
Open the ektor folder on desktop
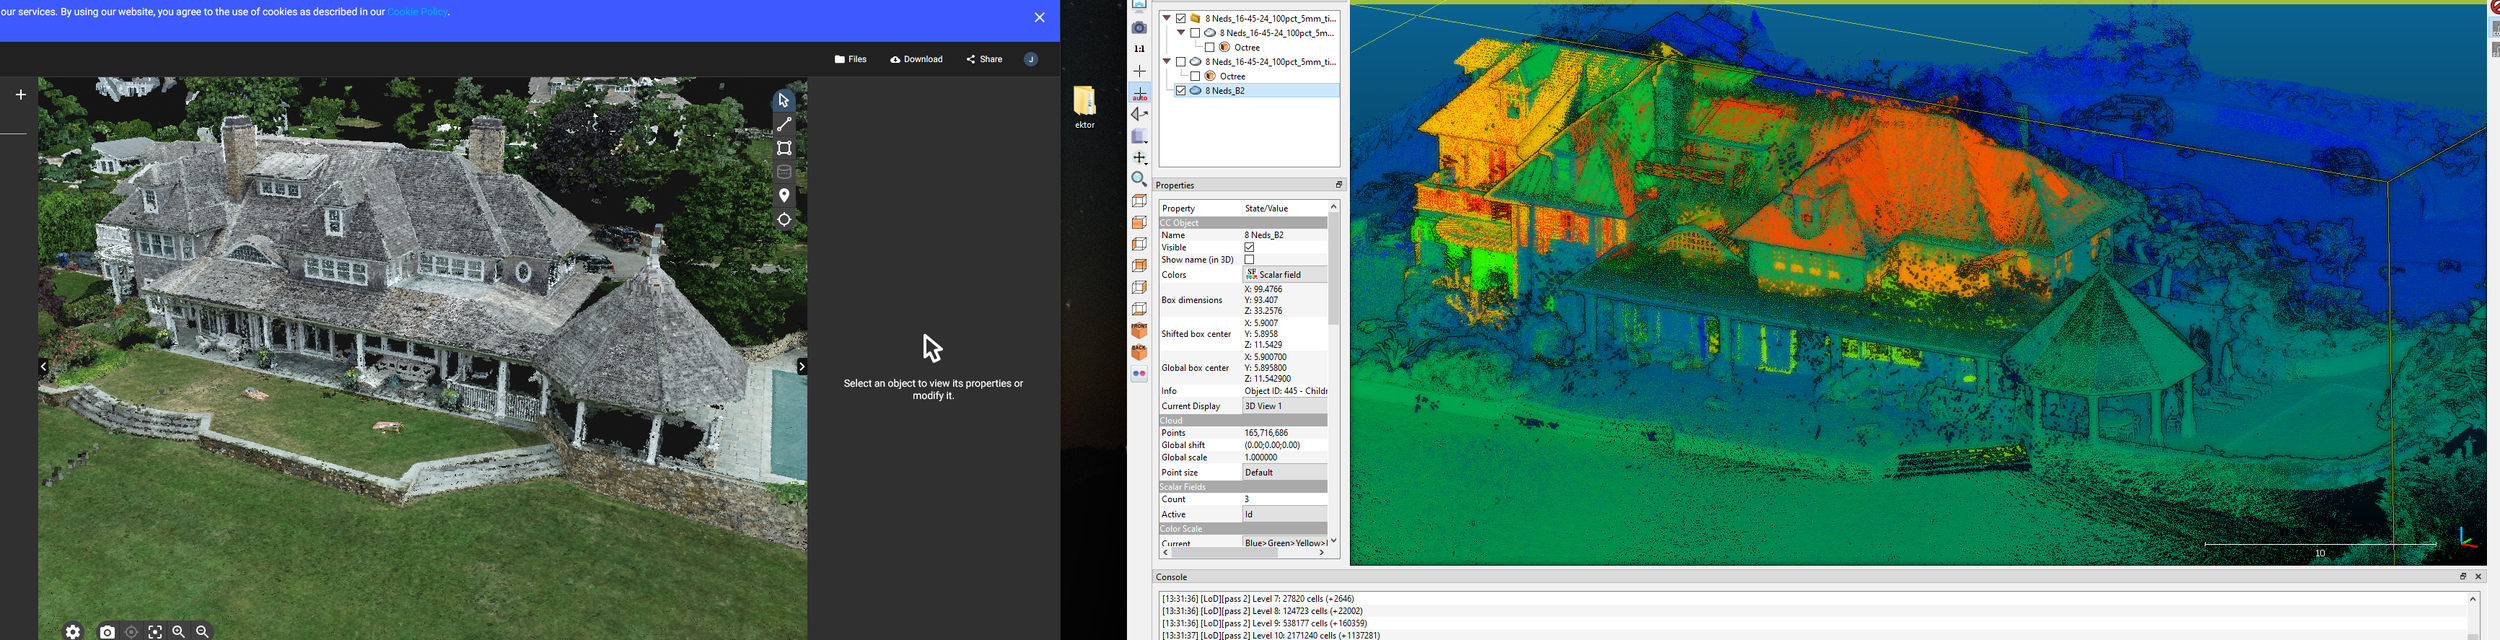pos(1085,107)
